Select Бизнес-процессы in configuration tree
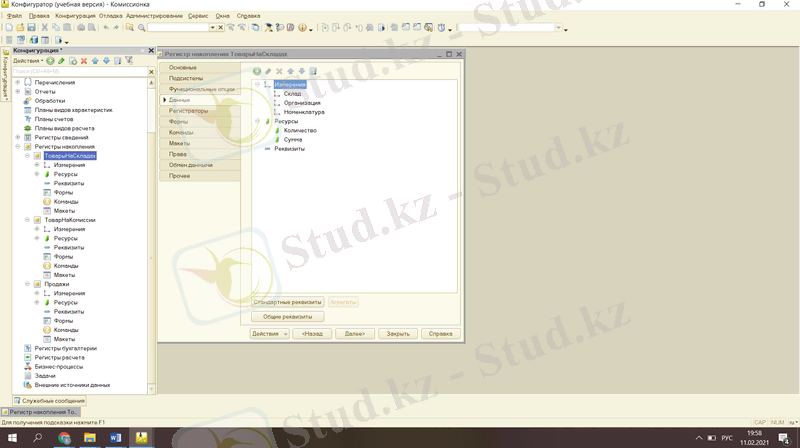 point(59,367)
